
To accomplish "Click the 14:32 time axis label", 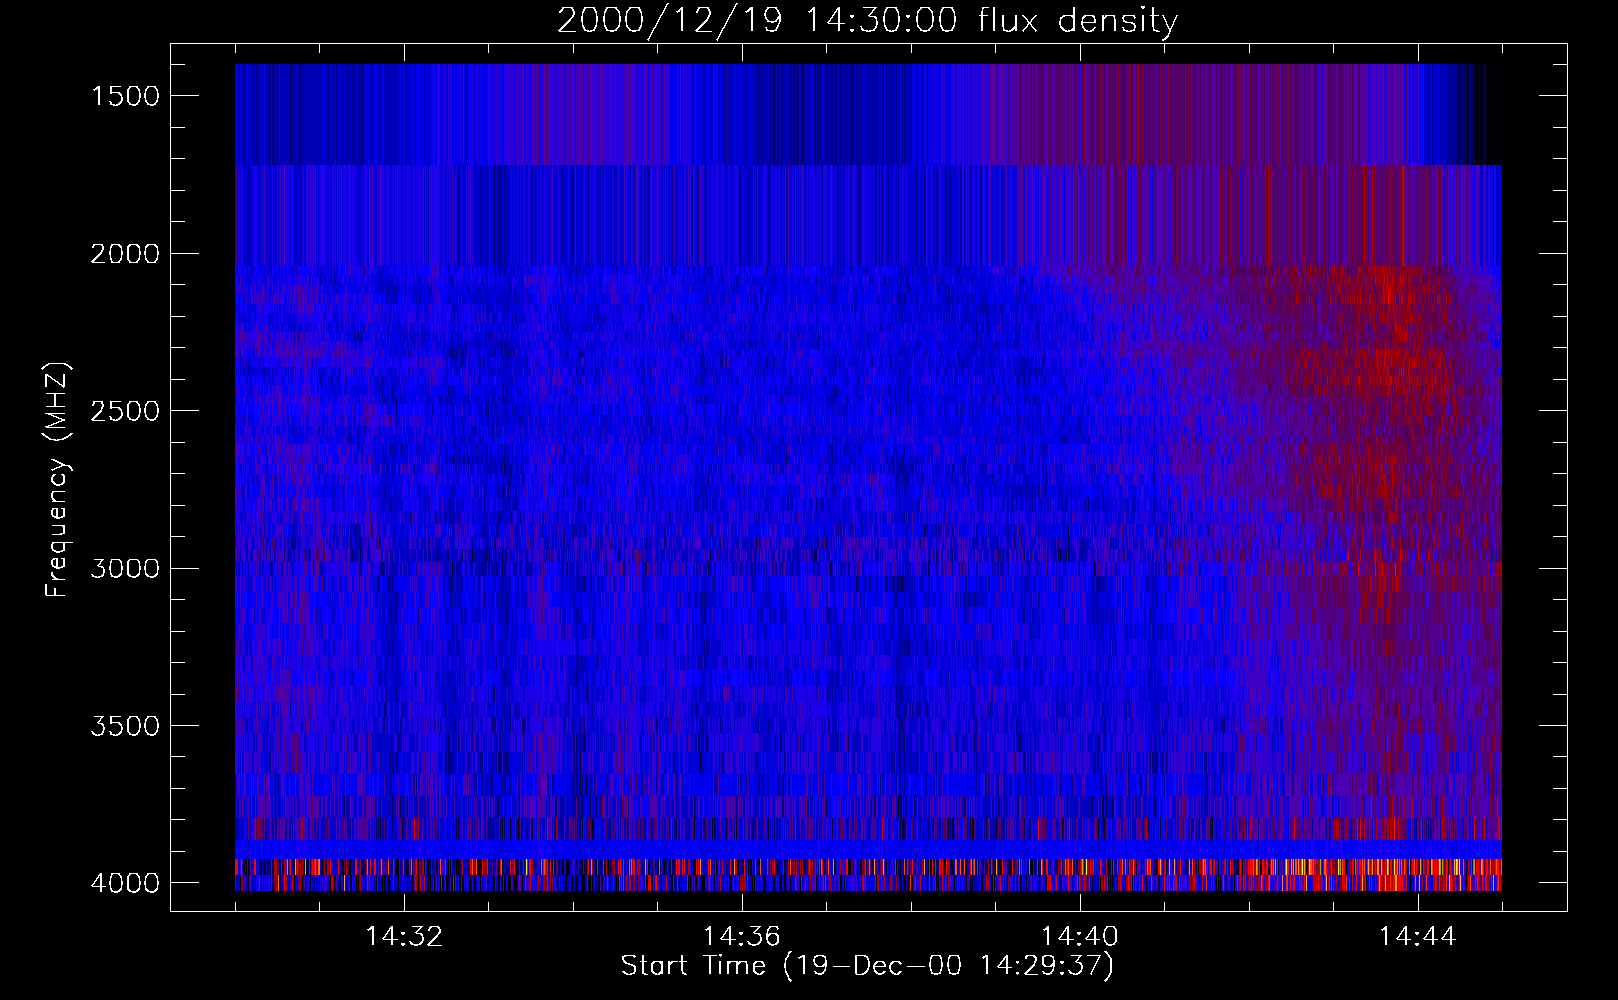I will (404, 937).
